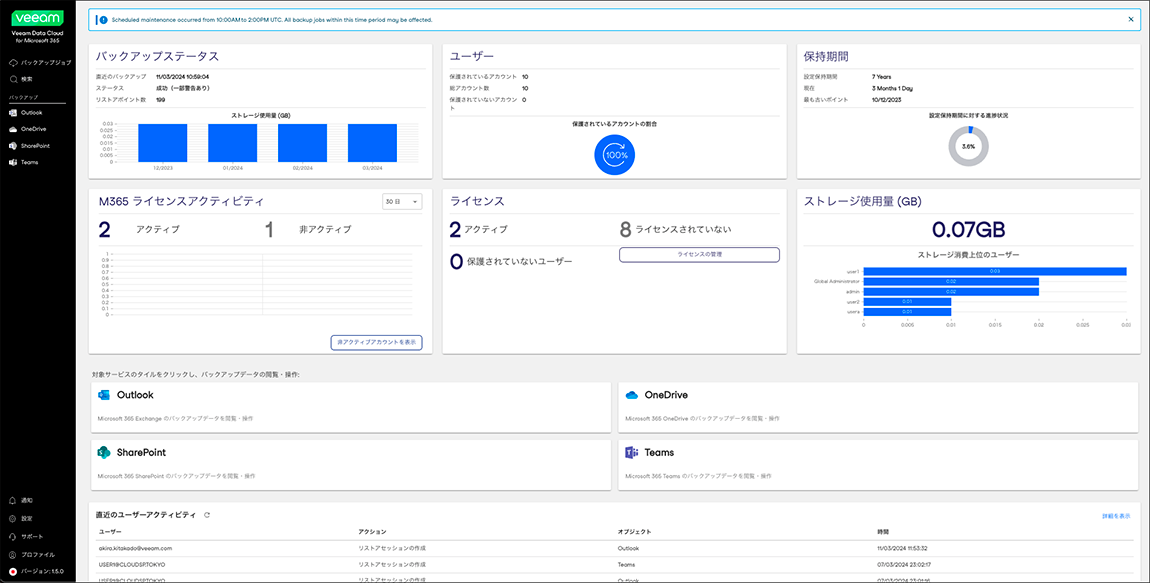This screenshot has height=583, width=1150.
Task: Click the user2 storage bar
Action: pos(907,301)
